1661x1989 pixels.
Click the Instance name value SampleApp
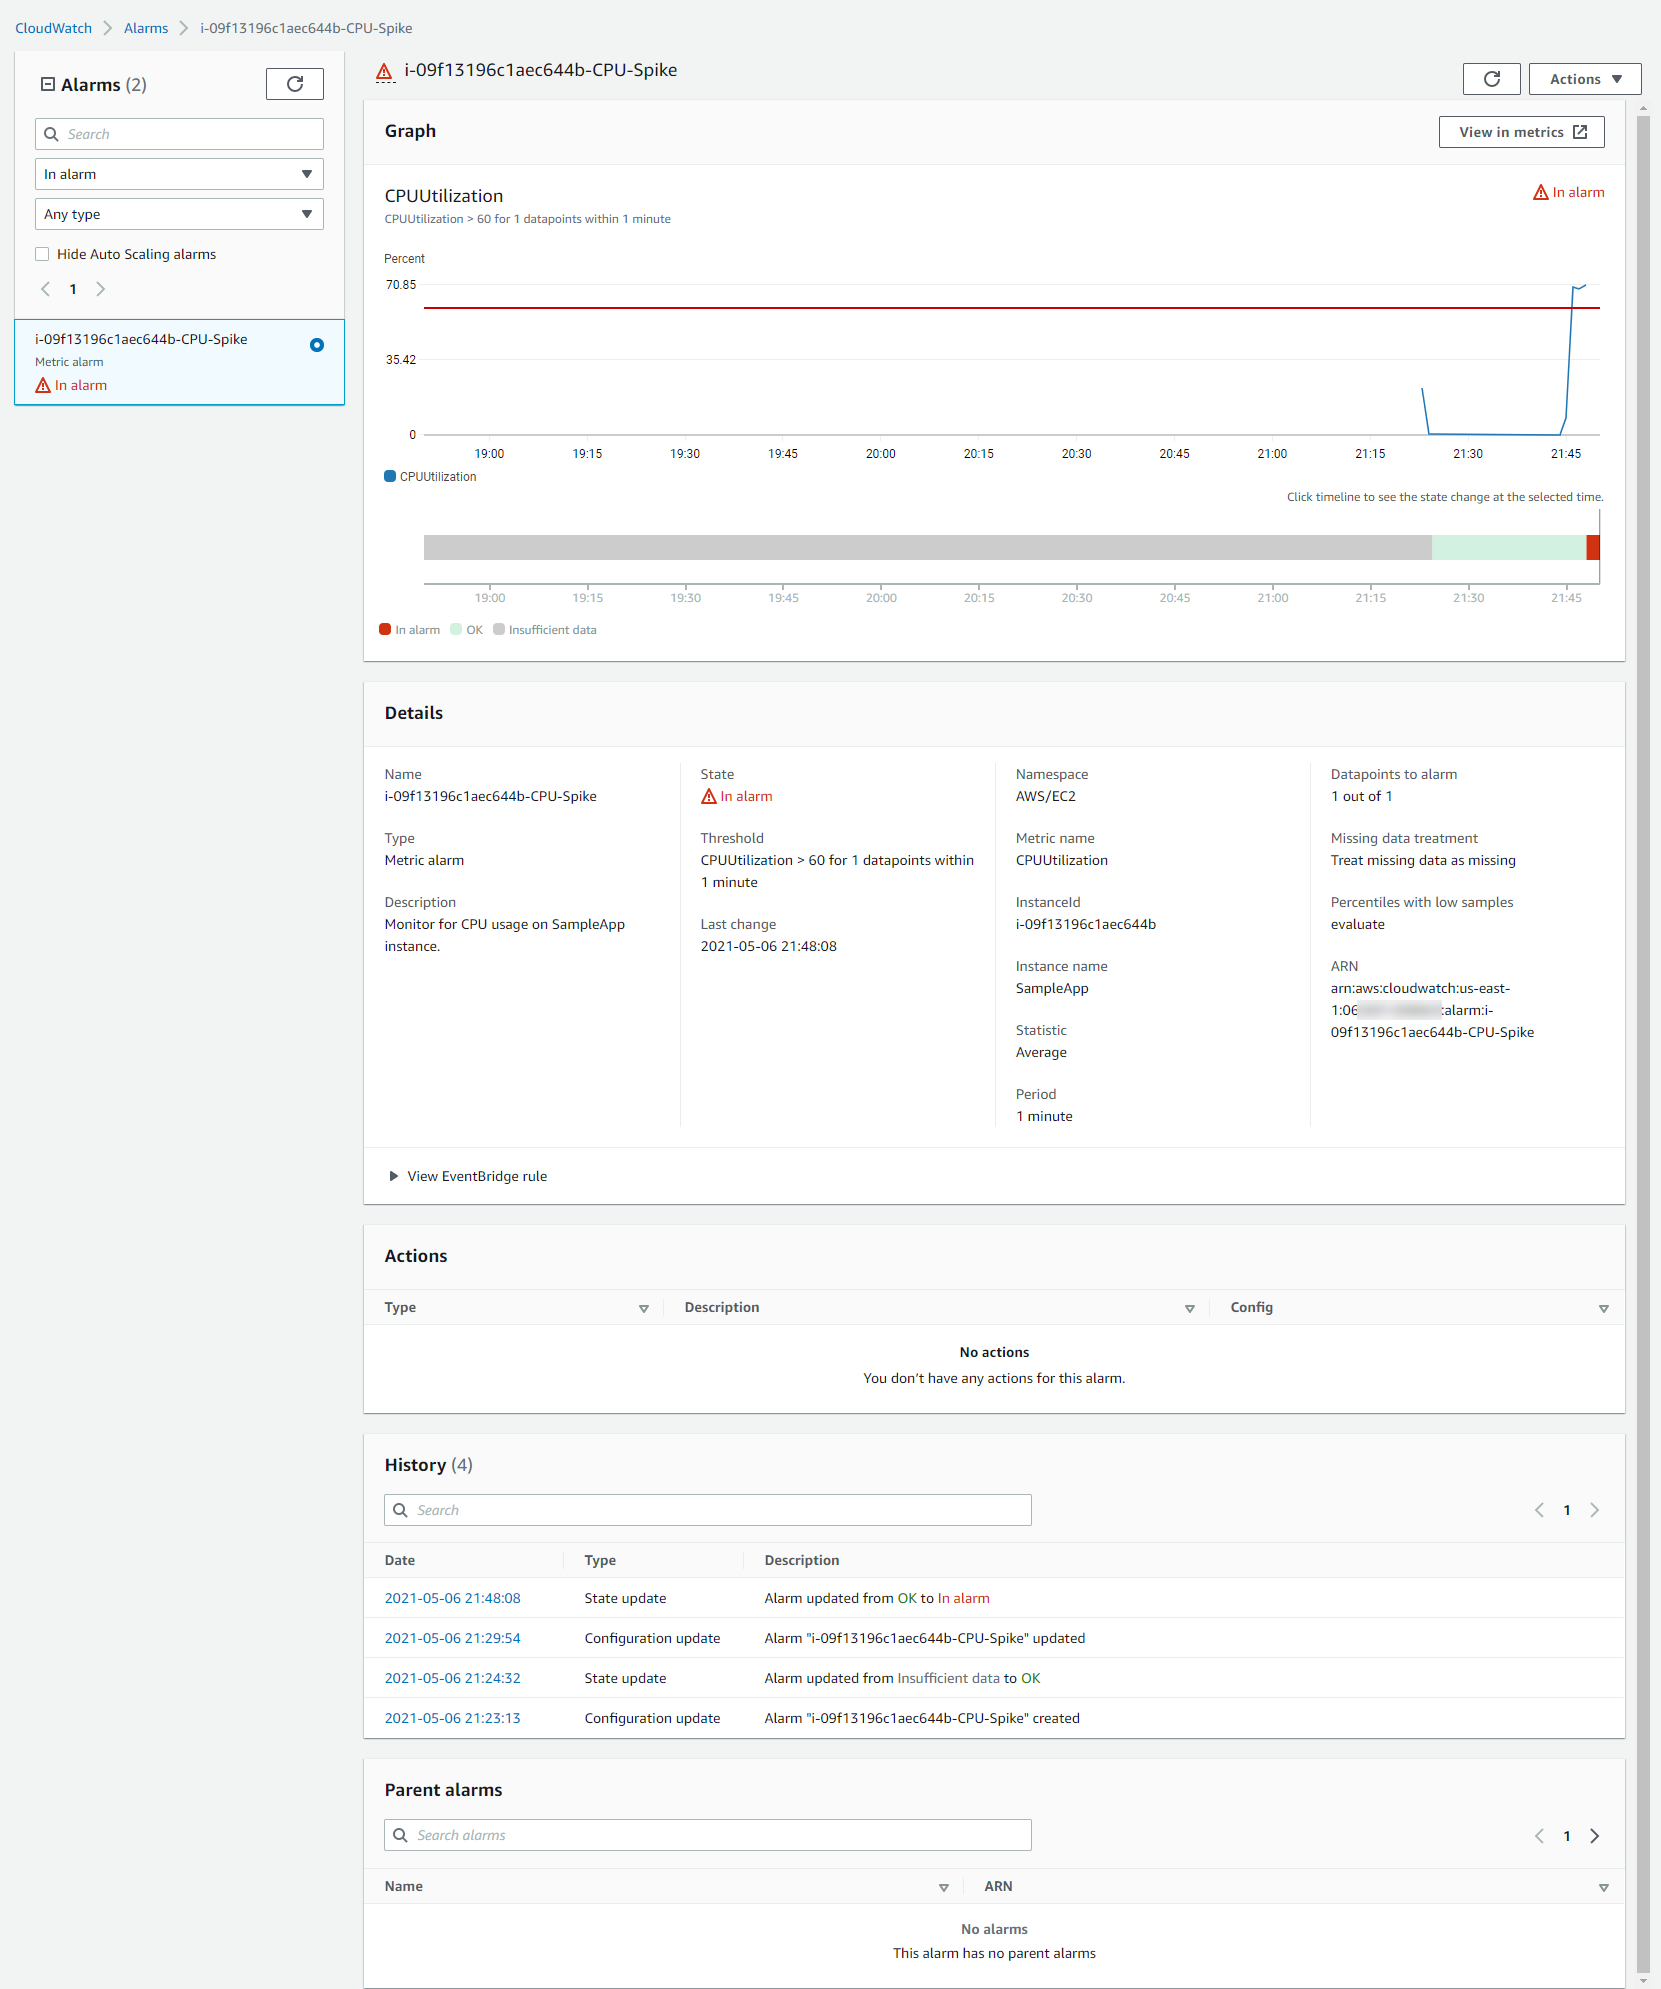tap(1052, 988)
